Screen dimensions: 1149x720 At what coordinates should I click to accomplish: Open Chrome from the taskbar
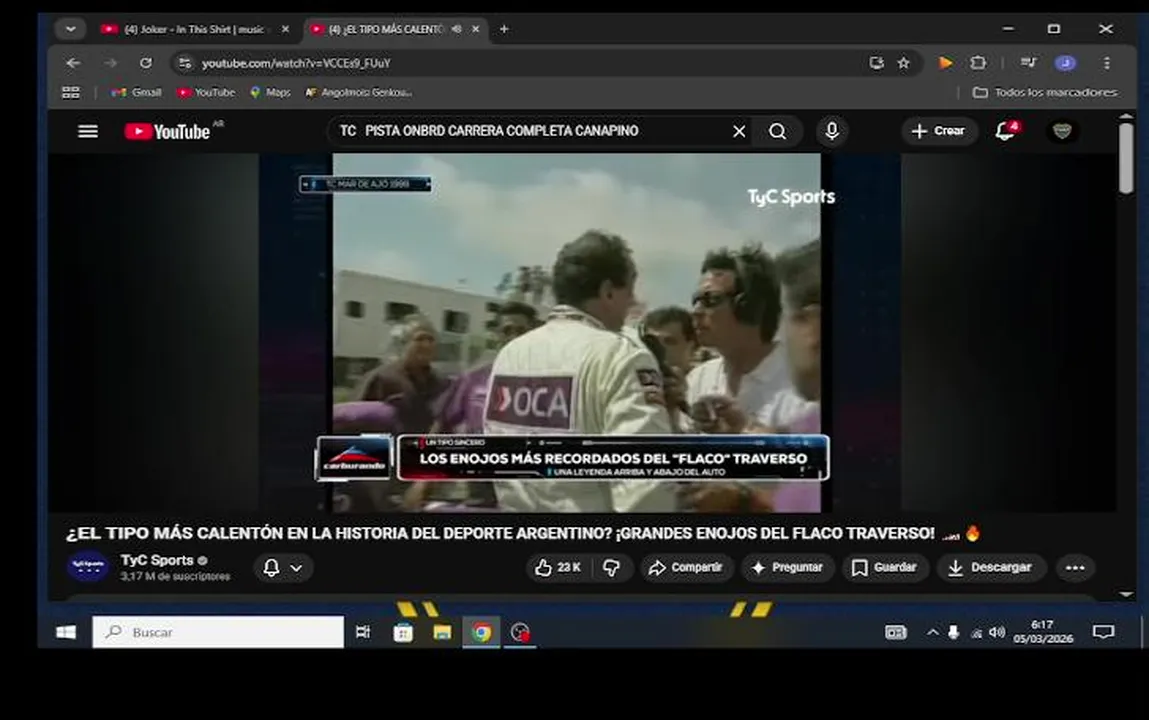point(481,632)
